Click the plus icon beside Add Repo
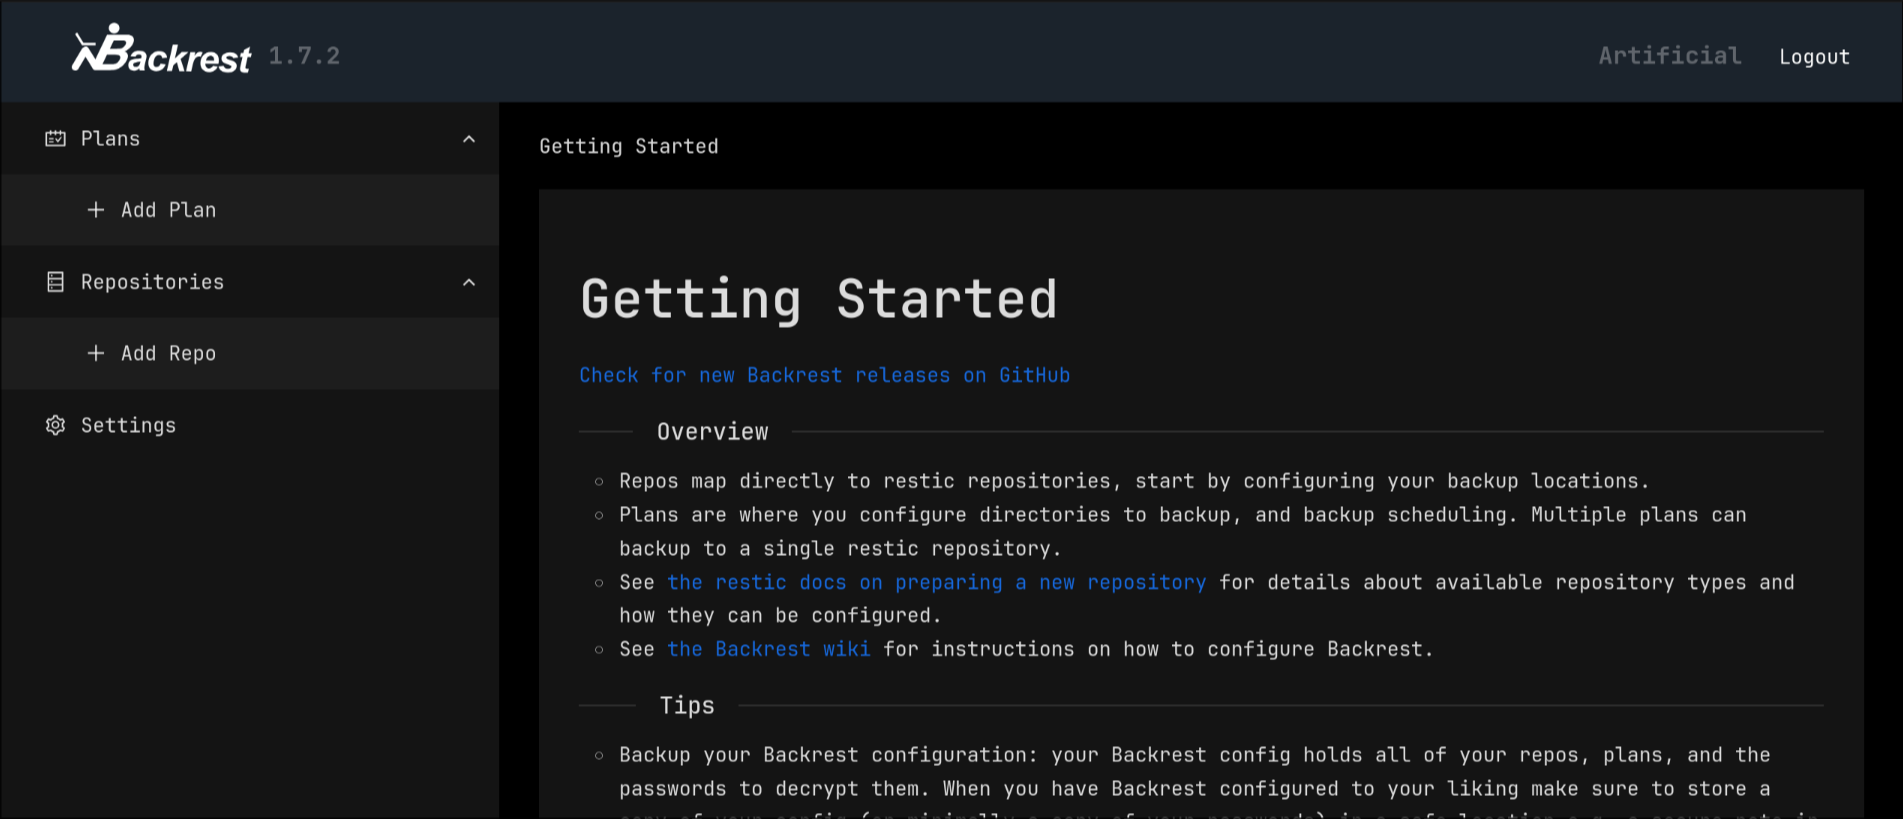Viewport: 1903px width, 819px height. tap(96, 353)
